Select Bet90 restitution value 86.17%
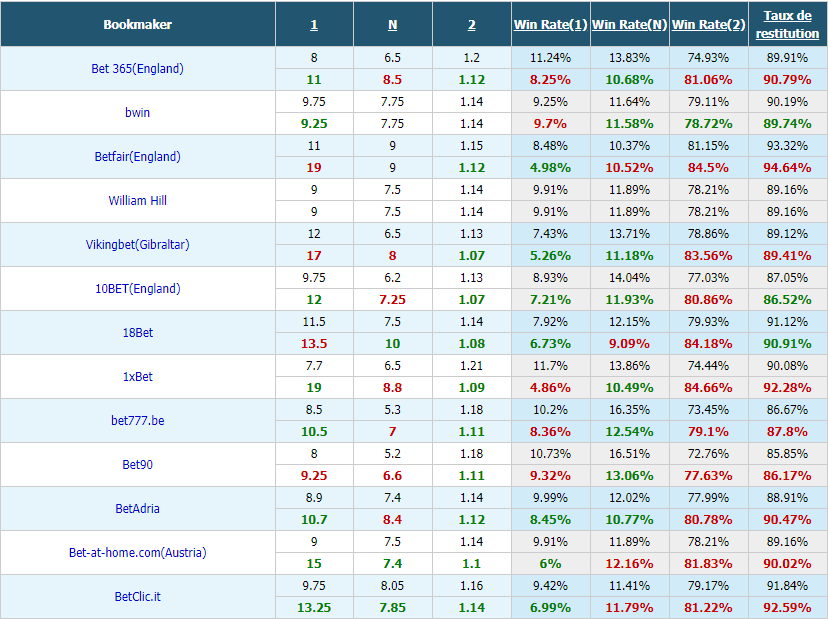Screen dimensions: 828x619 coord(787,476)
